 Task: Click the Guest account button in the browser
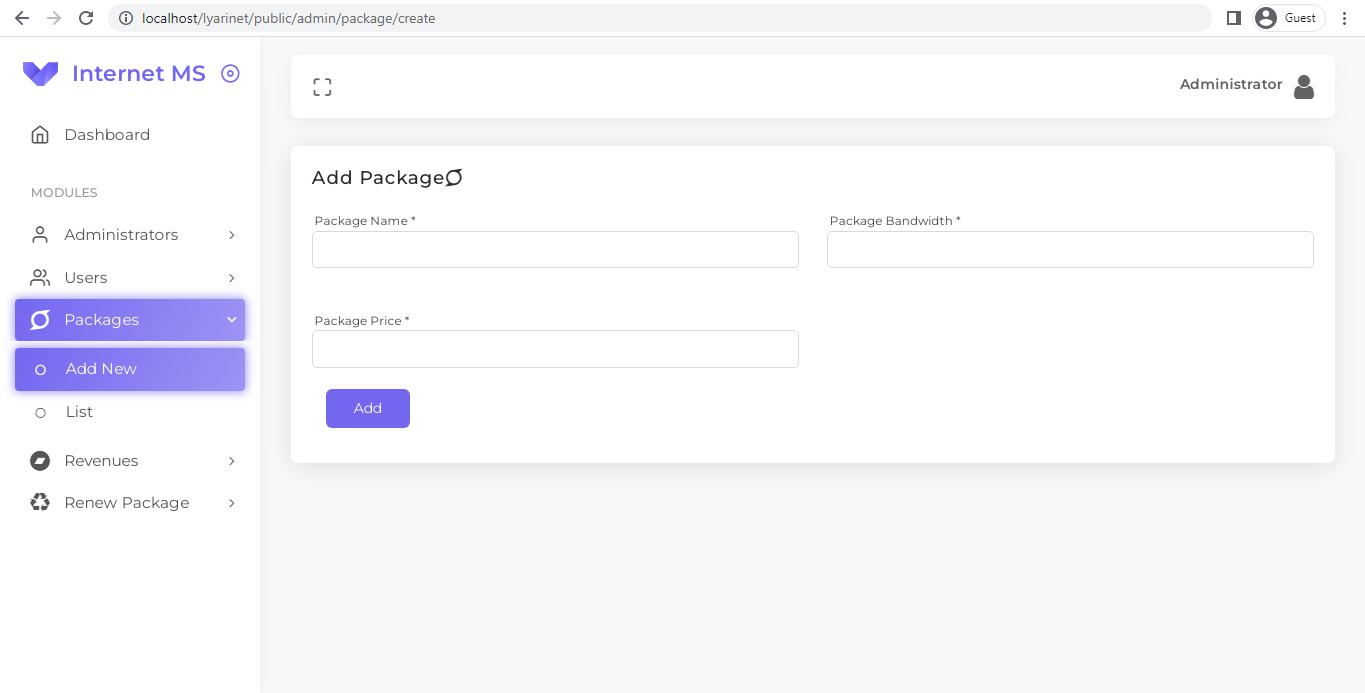1287,17
